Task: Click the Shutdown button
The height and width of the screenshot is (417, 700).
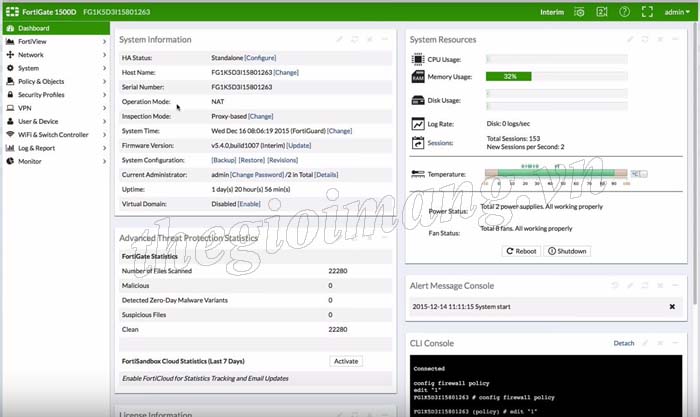Action: tap(567, 251)
